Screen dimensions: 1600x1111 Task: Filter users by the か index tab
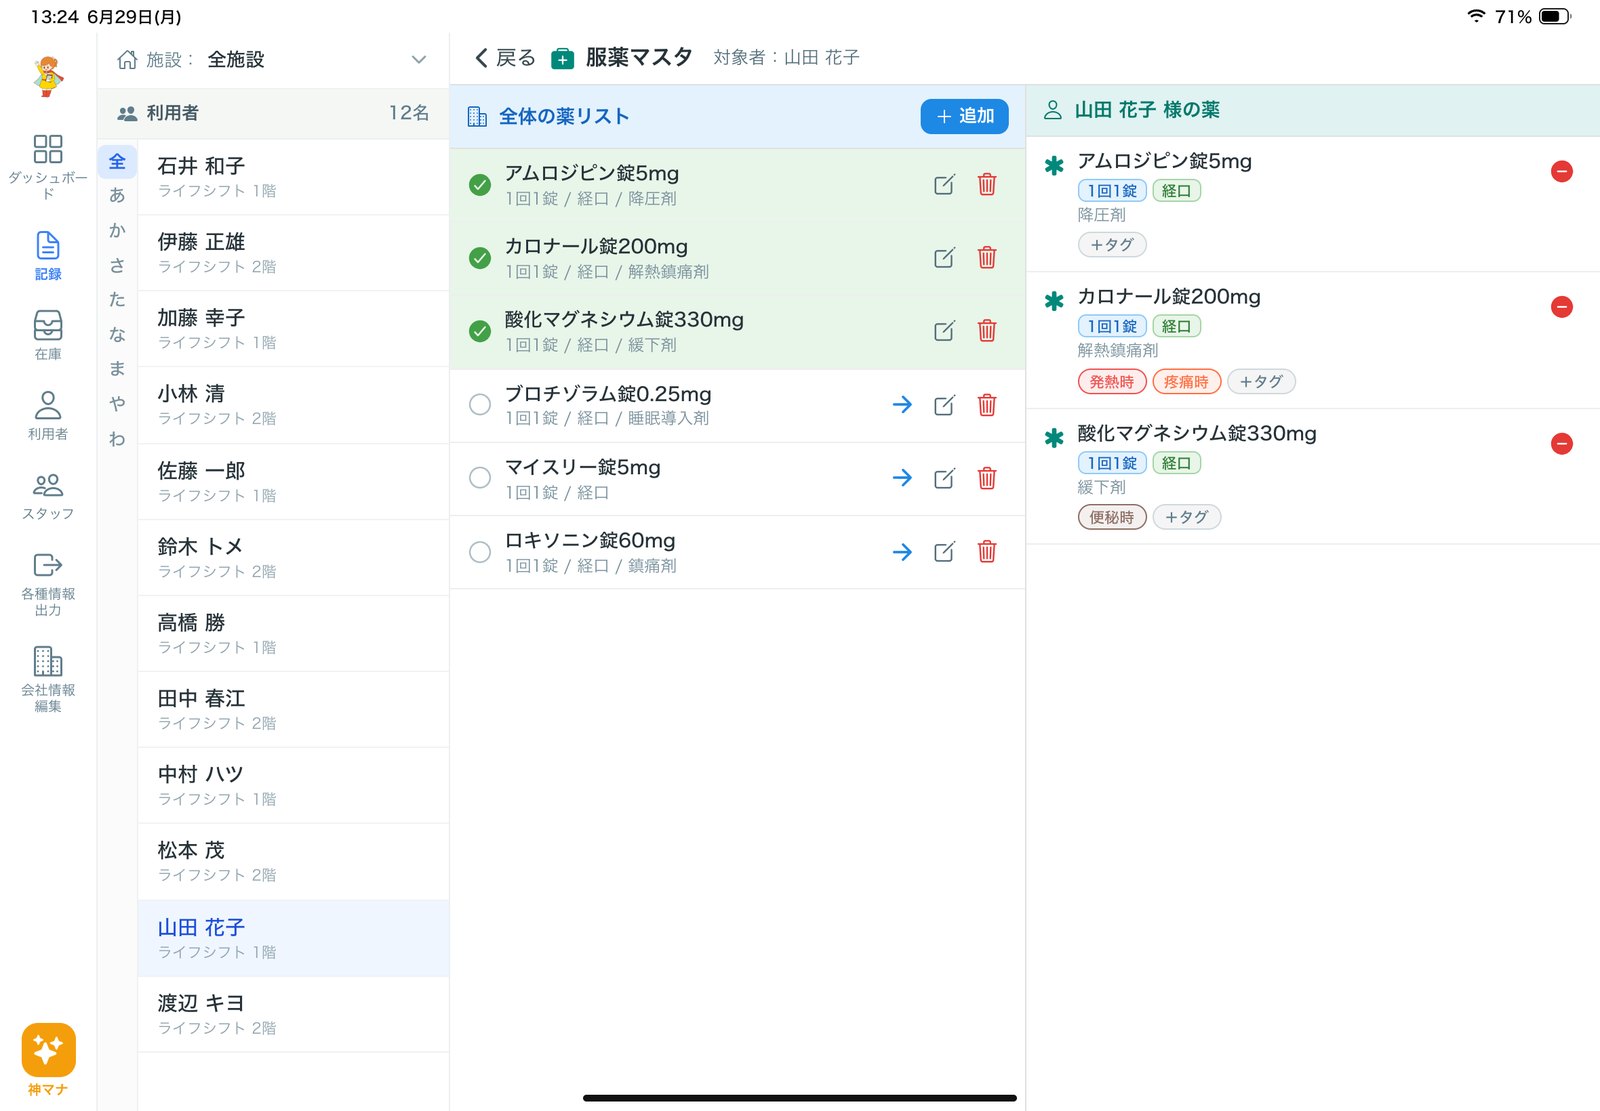tap(117, 231)
